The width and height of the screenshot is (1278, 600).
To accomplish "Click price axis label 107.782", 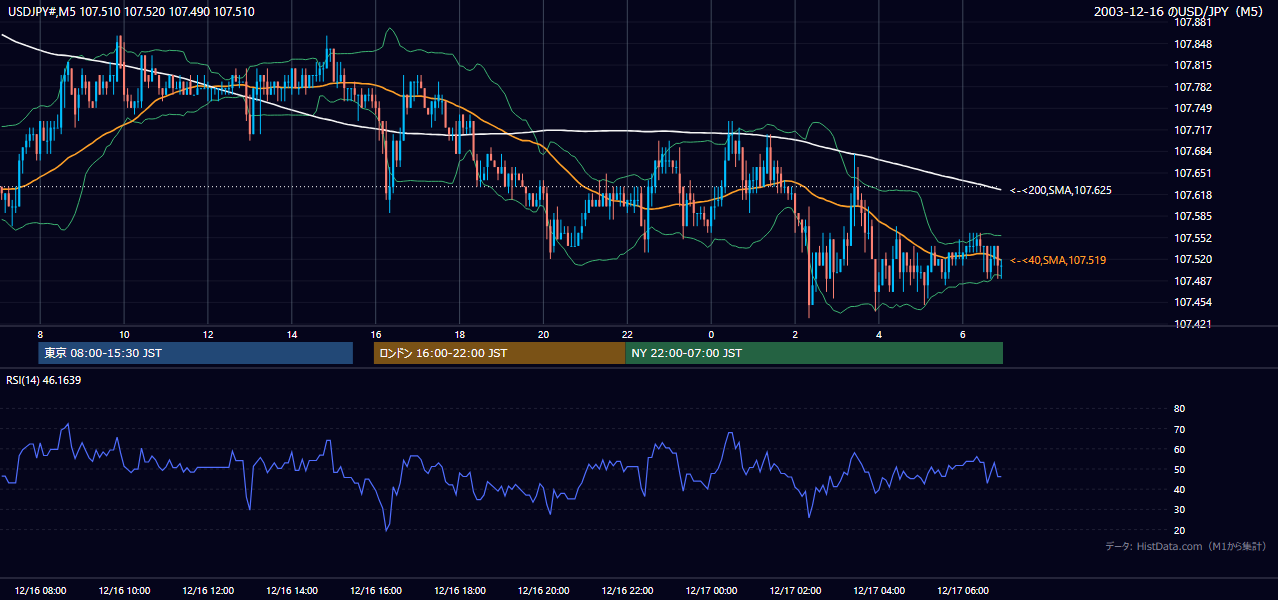I will 1193,87.
